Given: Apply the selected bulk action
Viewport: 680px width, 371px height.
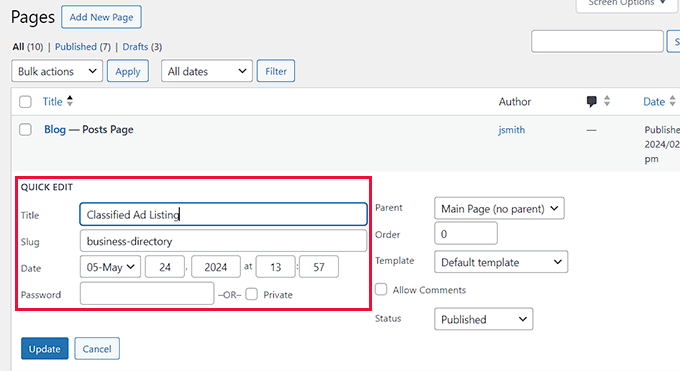Looking at the screenshot, I should (x=128, y=71).
